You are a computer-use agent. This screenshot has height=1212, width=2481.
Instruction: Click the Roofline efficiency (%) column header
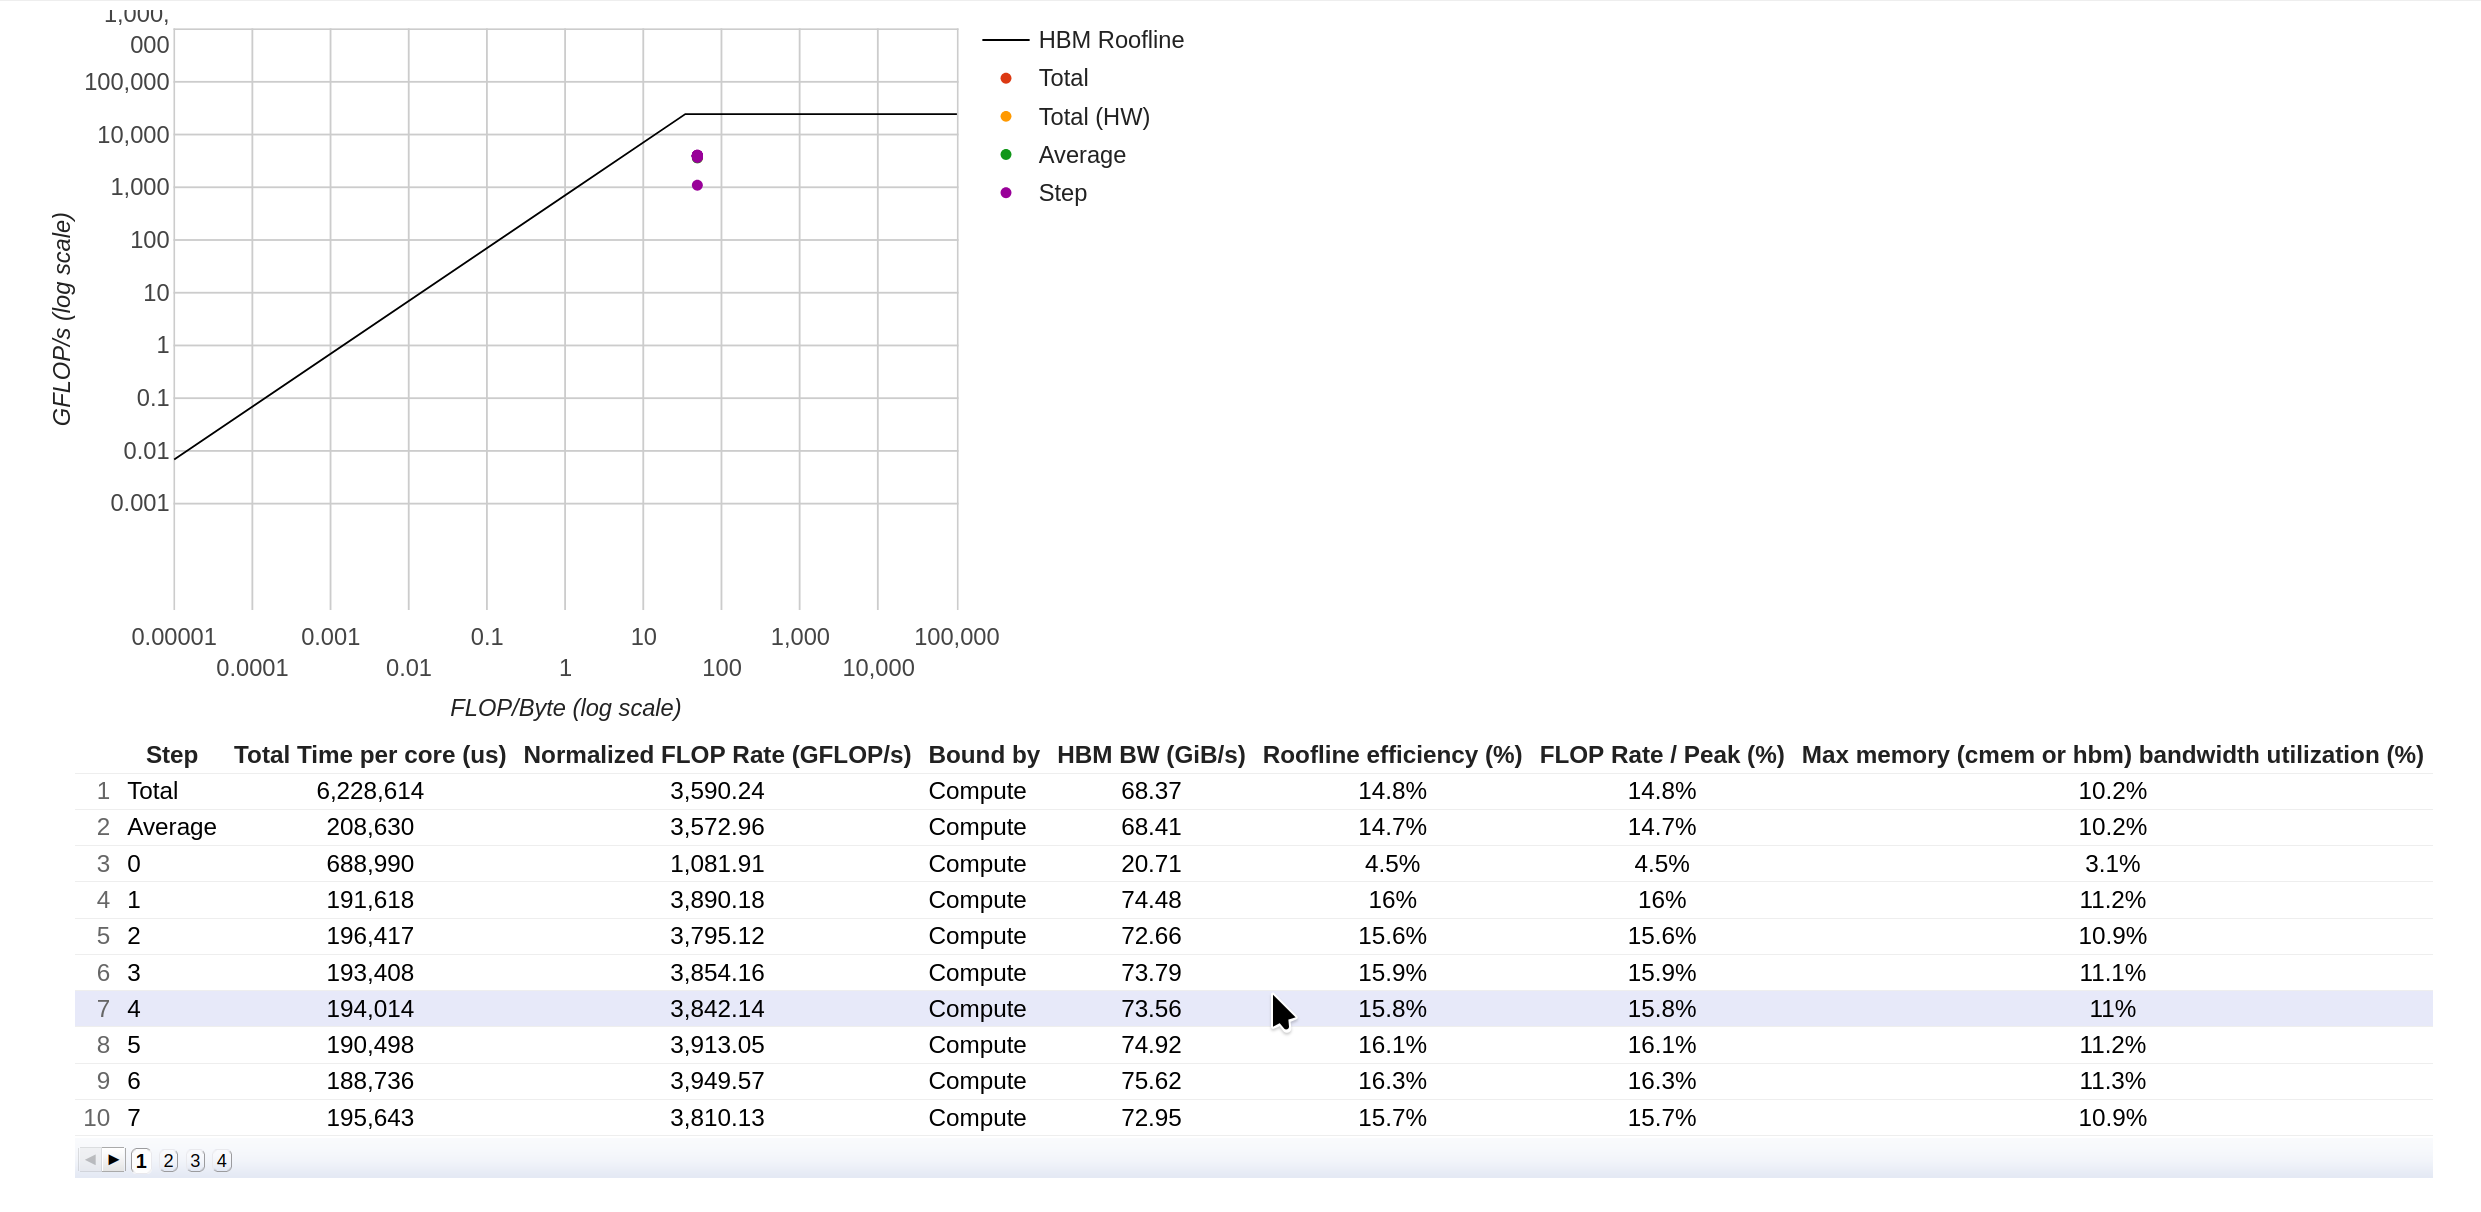point(1392,755)
